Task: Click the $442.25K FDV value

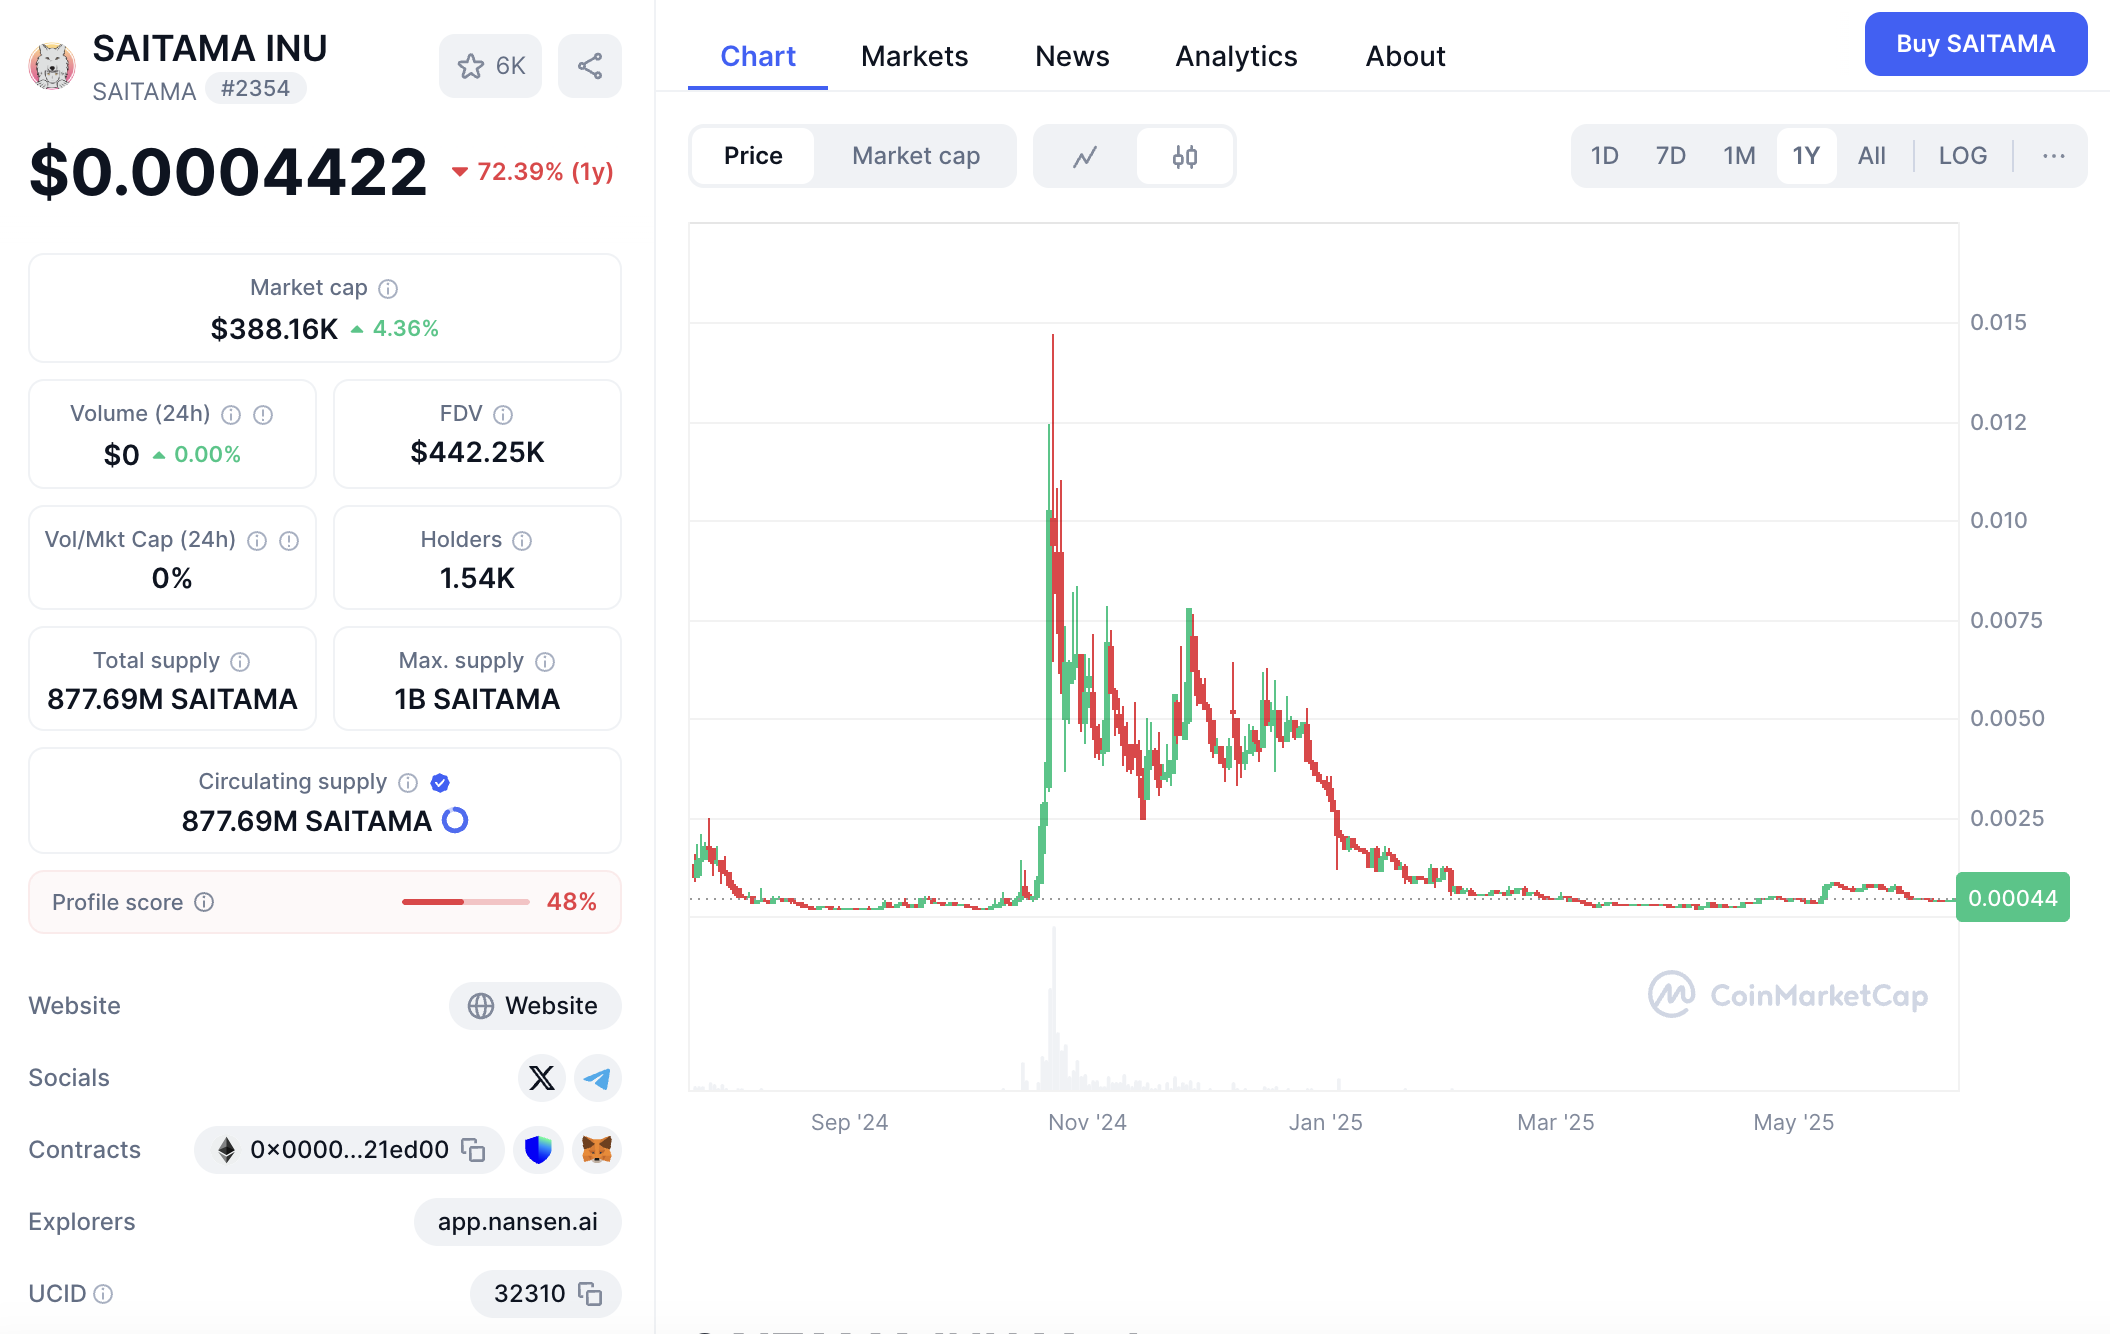Action: pyautogui.click(x=477, y=453)
